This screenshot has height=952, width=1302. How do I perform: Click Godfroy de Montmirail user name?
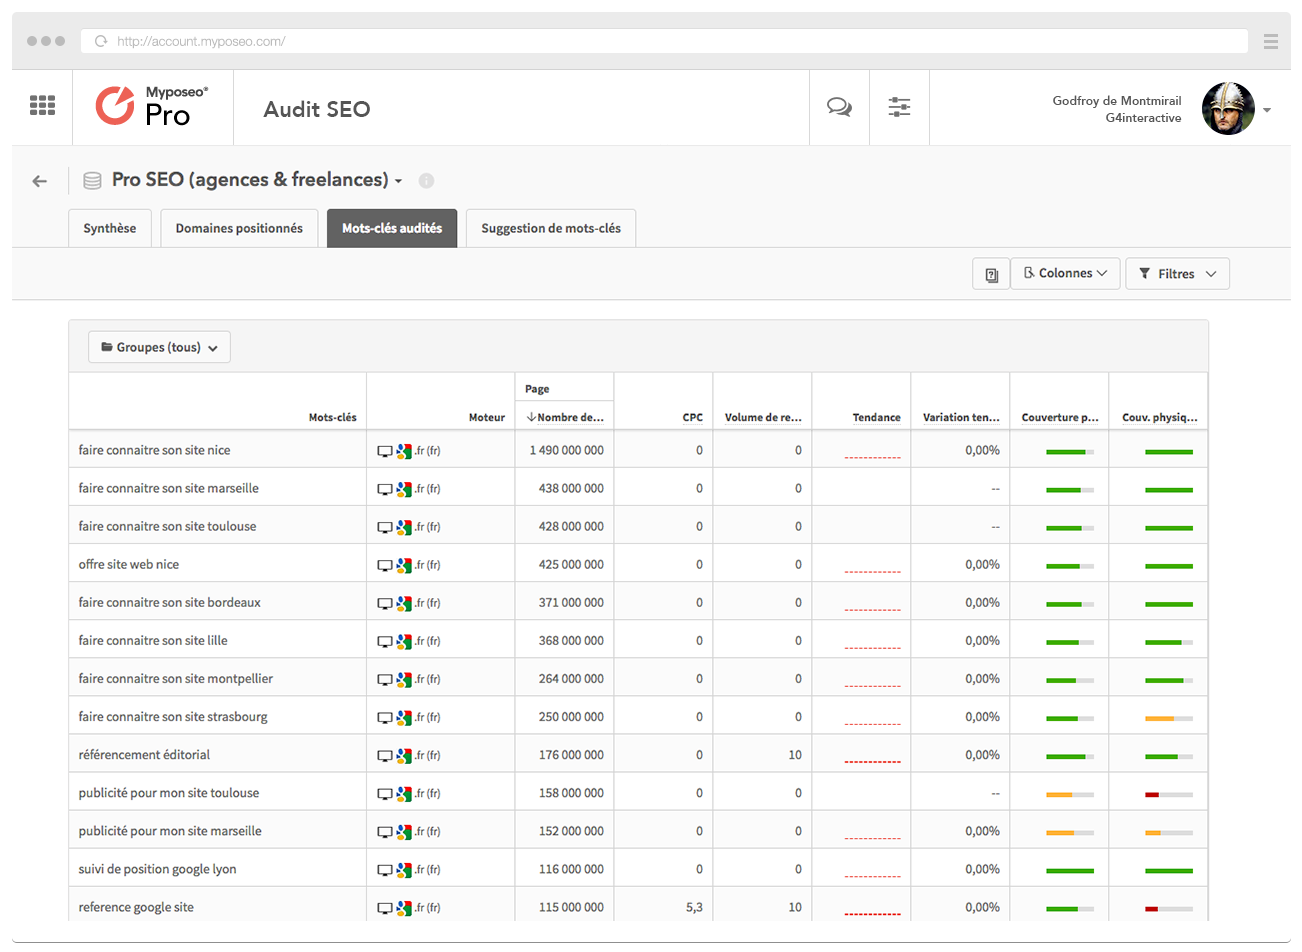(x=1117, y=100)
